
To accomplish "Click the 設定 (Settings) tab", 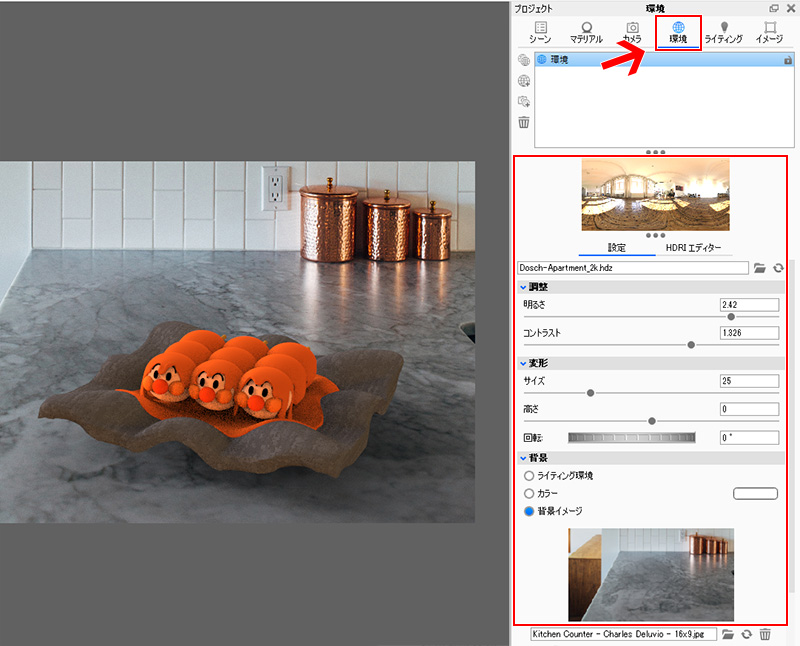I will [616, 247].
